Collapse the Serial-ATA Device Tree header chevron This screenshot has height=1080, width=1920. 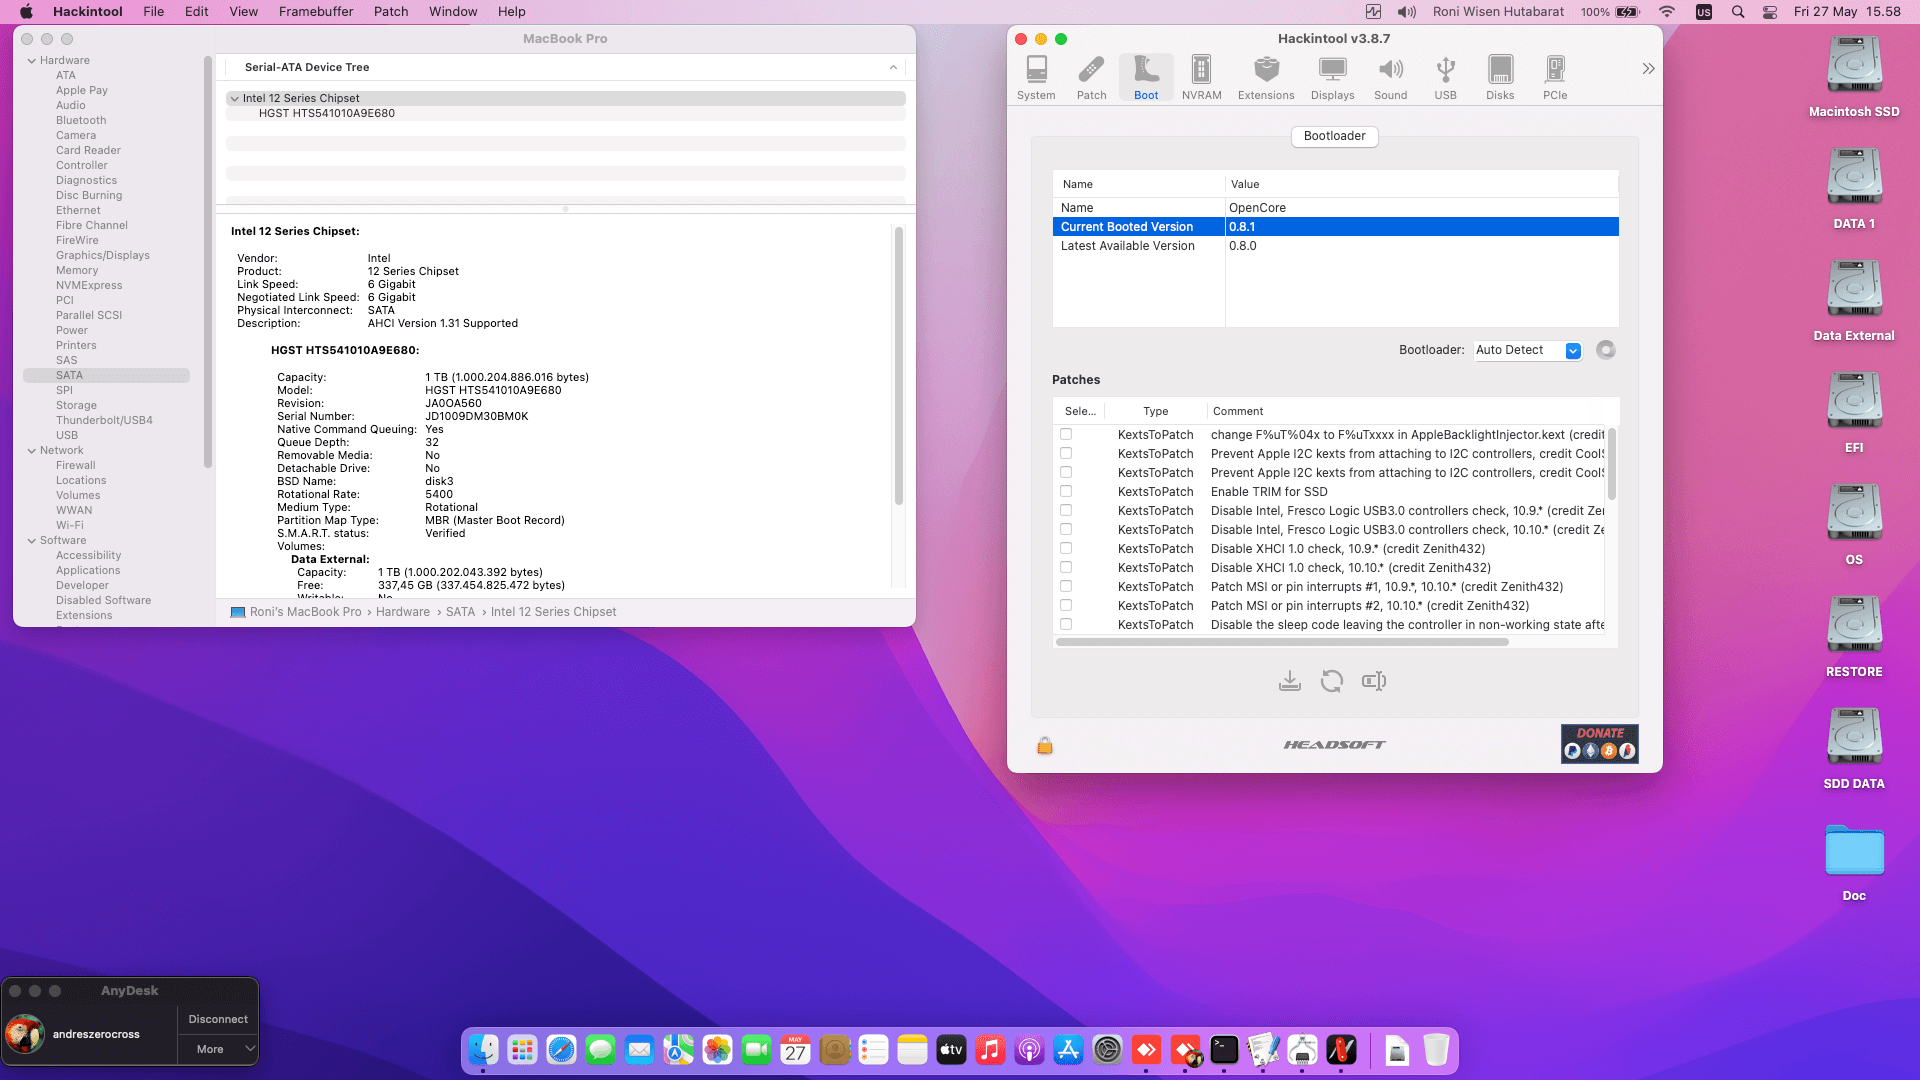(x=893, y=68)
